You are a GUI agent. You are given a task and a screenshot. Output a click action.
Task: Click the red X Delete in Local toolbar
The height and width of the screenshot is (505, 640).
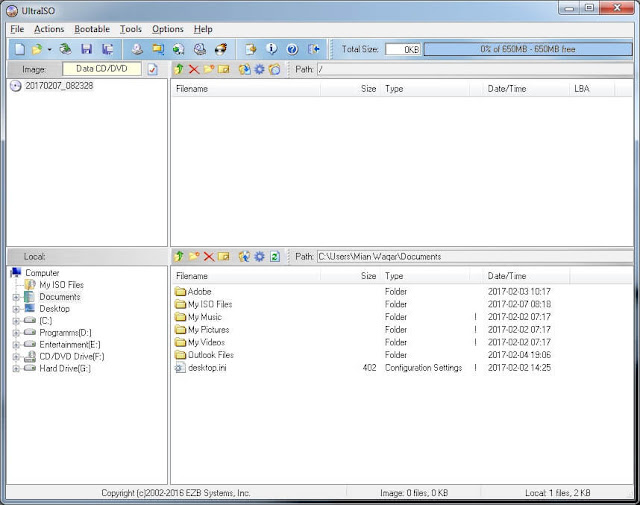tap(209, 256)
